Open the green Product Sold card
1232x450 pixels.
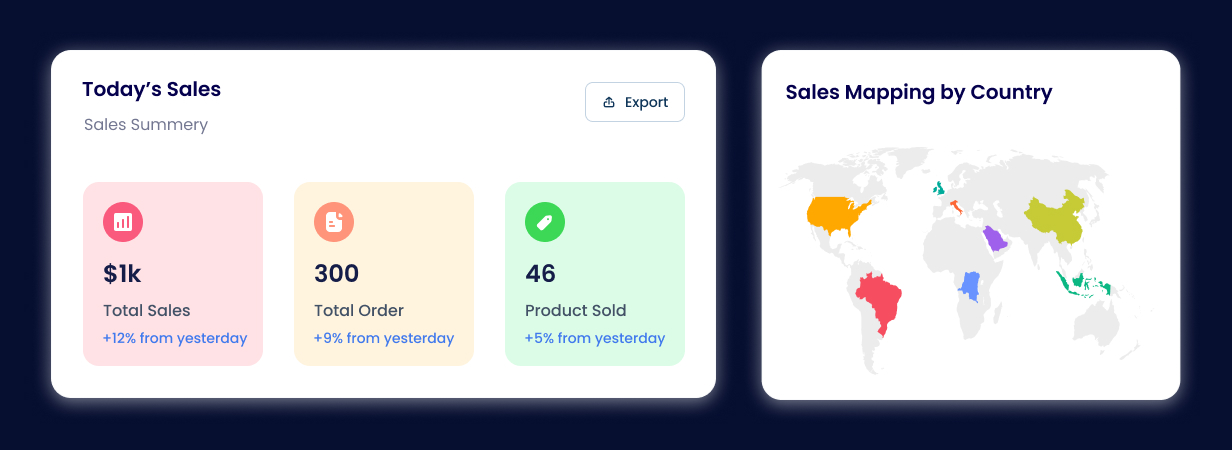[x=595, y=274]
